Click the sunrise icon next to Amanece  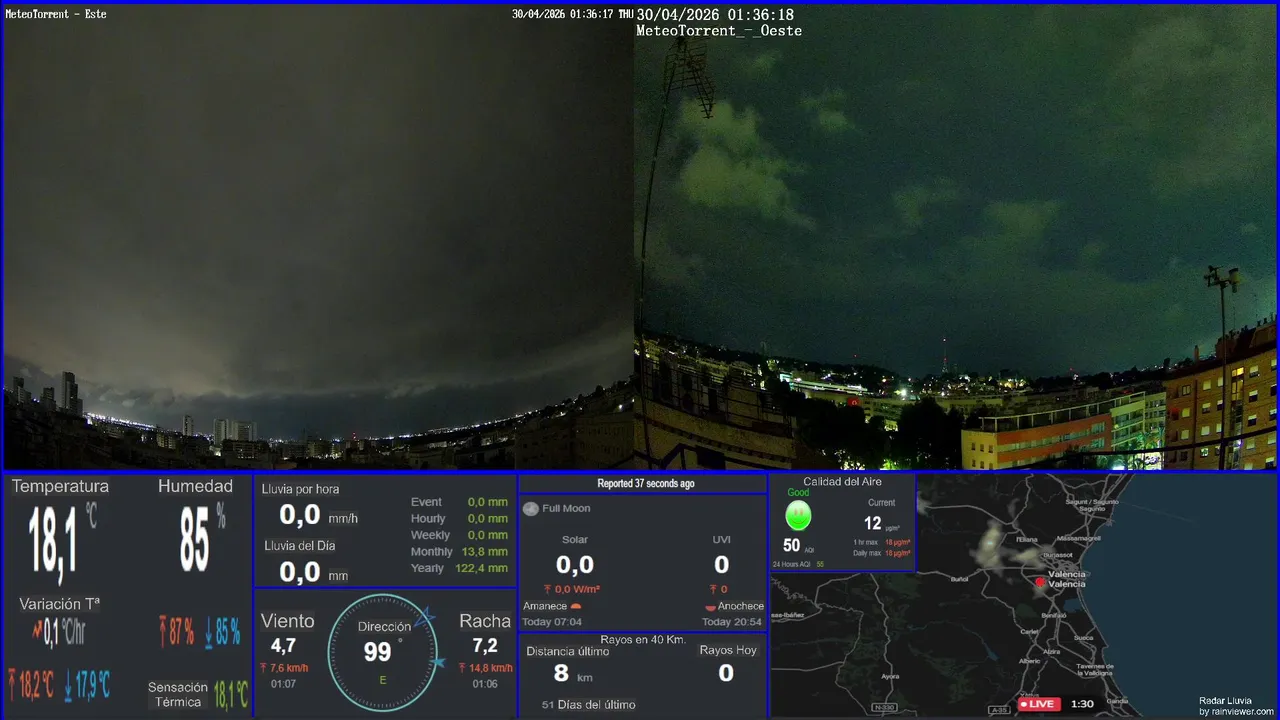(576, 606)
